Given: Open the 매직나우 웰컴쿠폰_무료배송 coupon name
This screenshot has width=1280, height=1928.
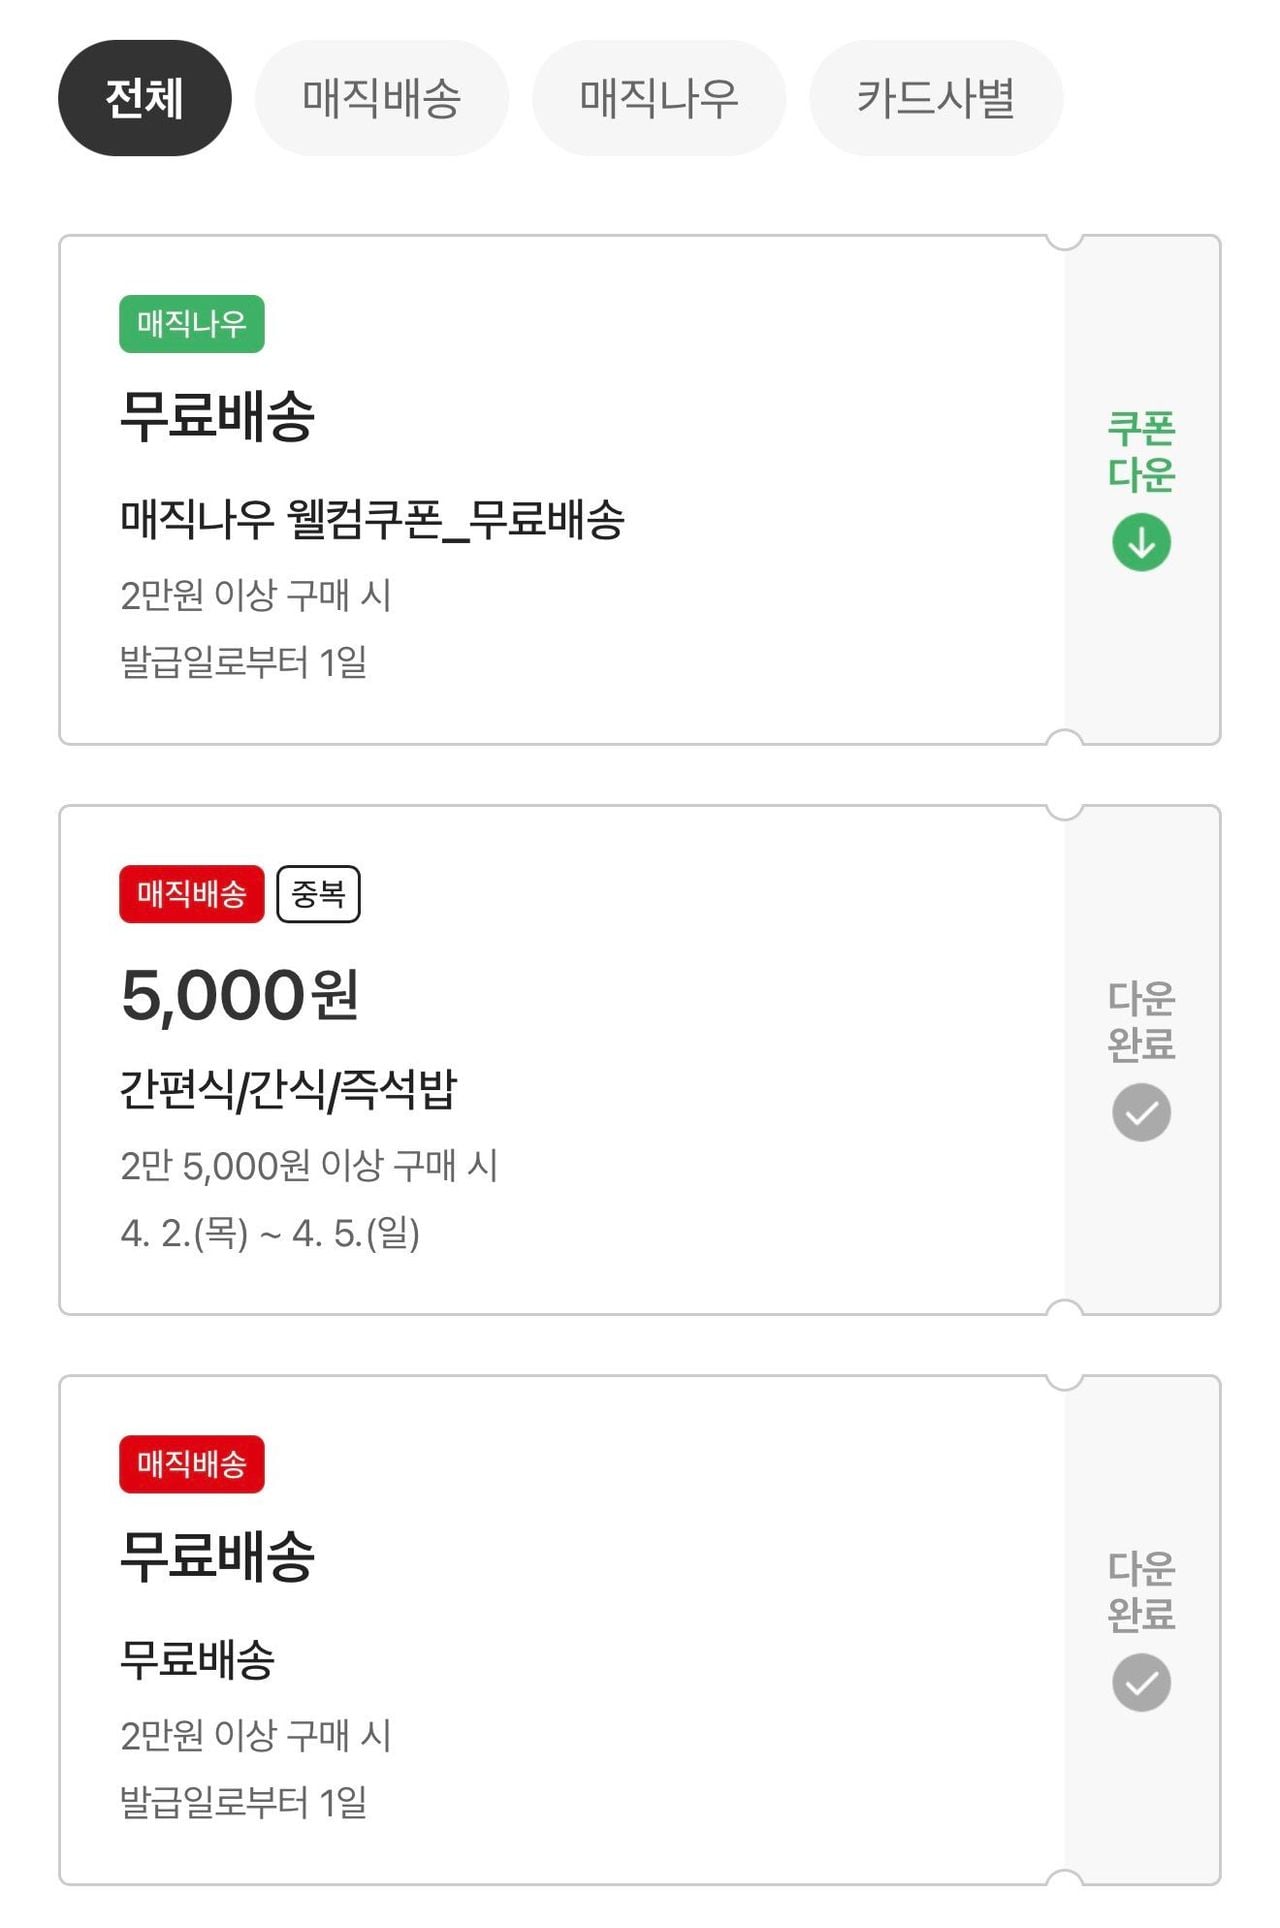Looking at the screenshot, I should pos(372,520).
